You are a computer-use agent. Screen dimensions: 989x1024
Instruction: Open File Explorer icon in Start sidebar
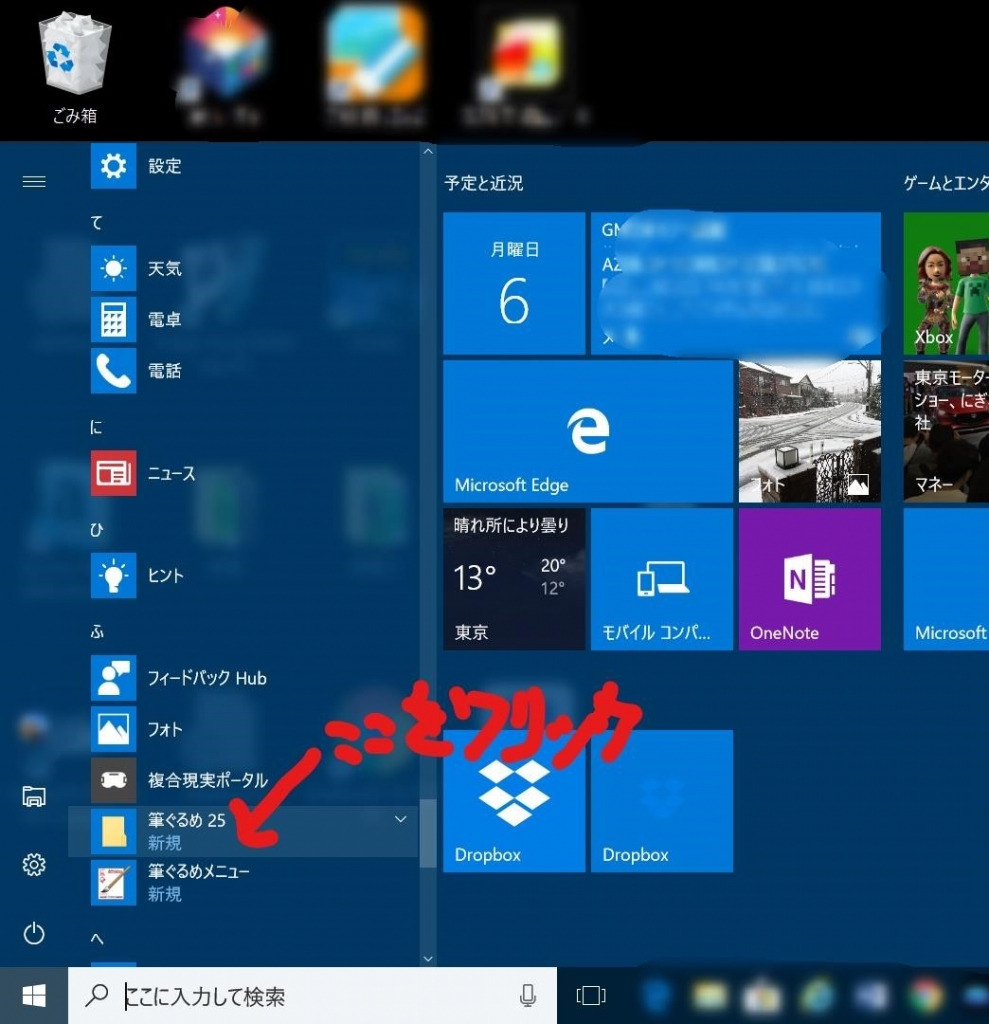click(x=34, y=797)
